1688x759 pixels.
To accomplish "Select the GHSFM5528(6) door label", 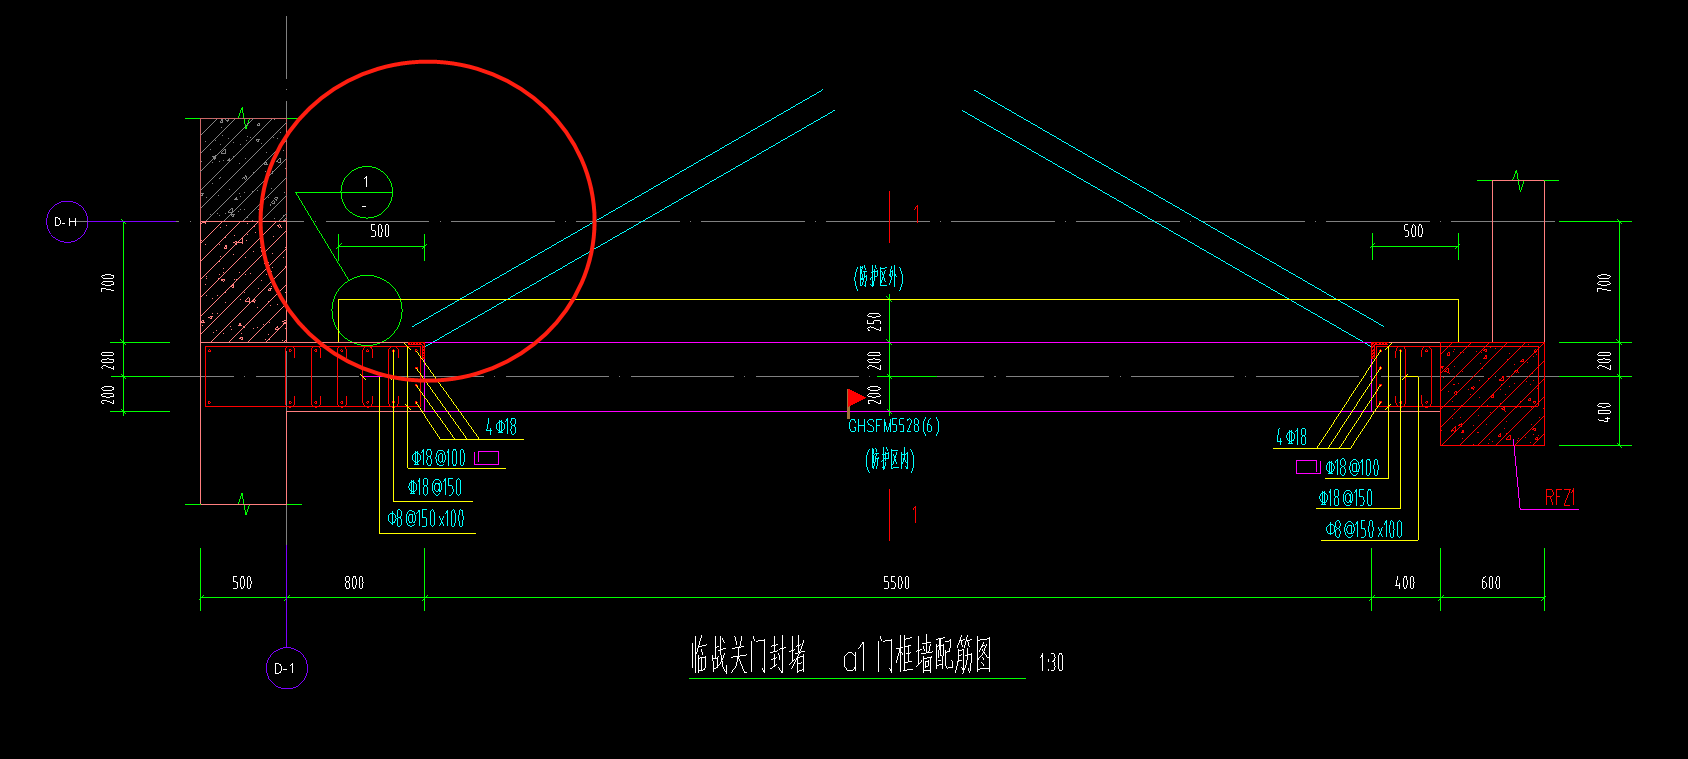I will pyautogui.click(x=894, y=426).
